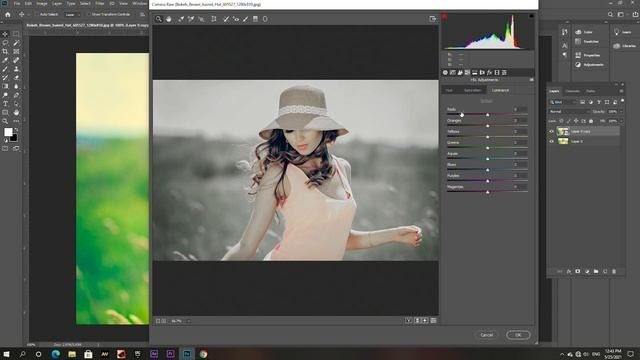Open blending mode Normal dropdown

click(x=569, y=111)
